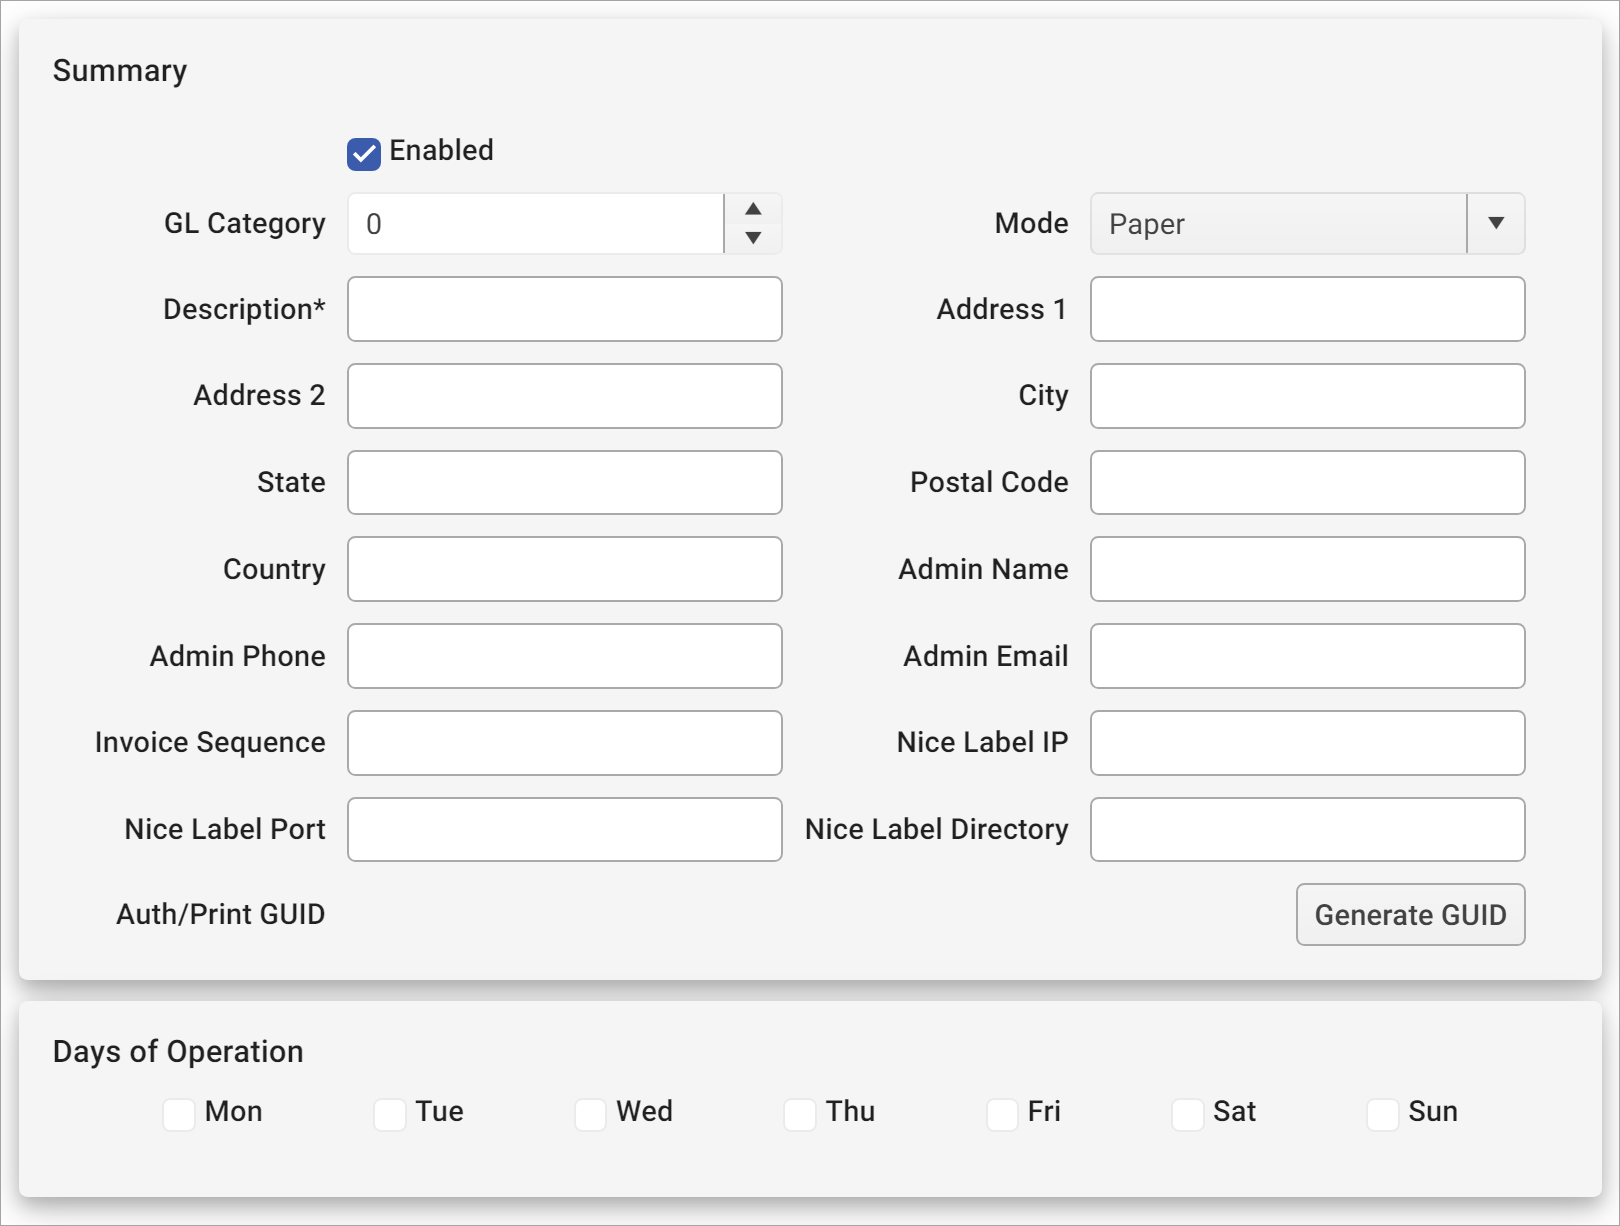The height and width of the screenshot is (1226, 1620).
Task: Click the Nice Label IP field
Action: click(x=1307, y=743)
